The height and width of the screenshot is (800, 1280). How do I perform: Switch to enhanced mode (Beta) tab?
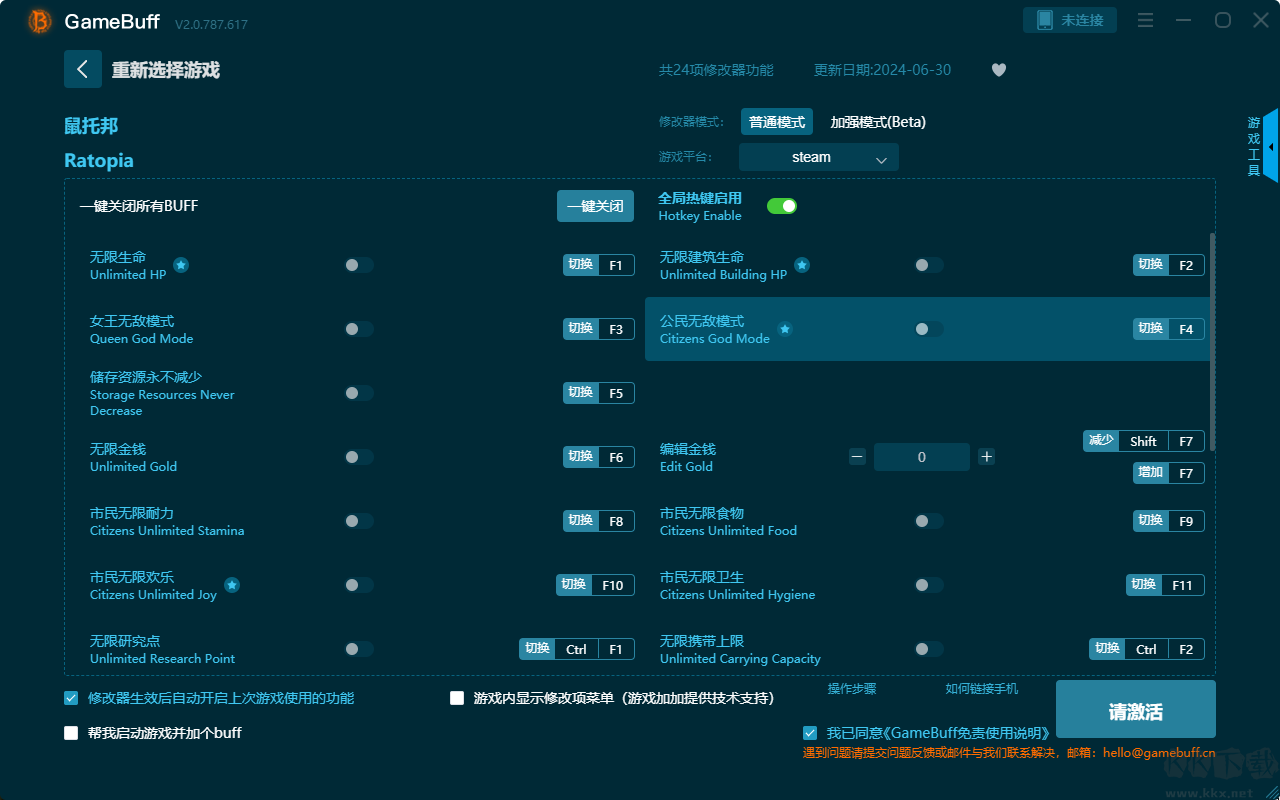[878, 122]
